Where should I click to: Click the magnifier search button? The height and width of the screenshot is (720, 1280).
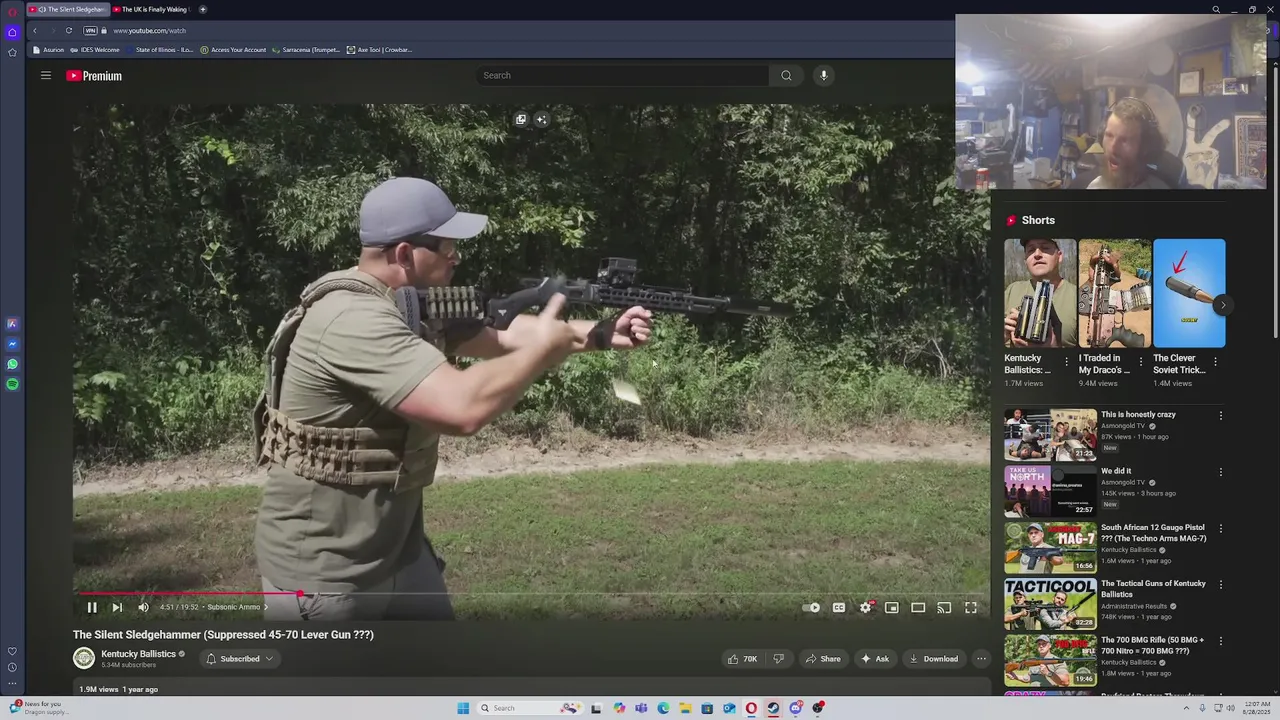[786, 75]
